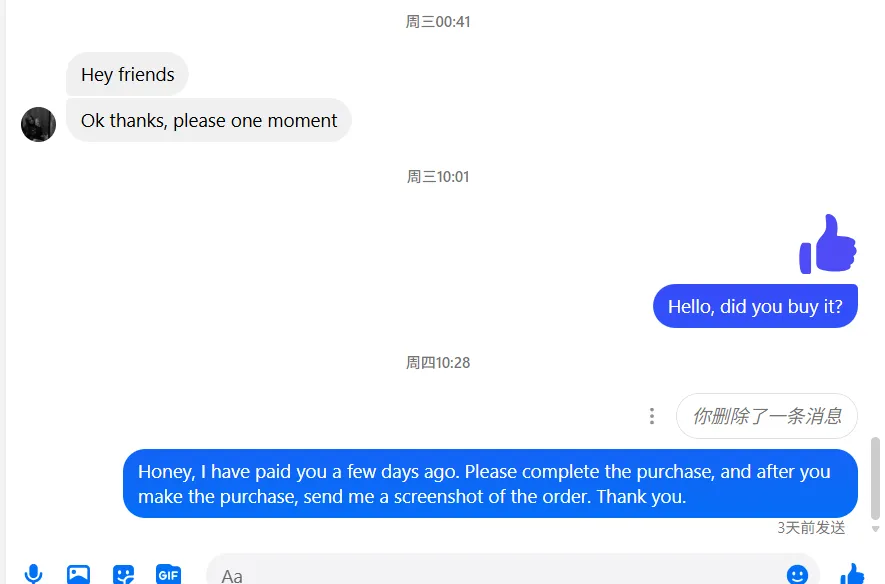Click the 'Honey, I have paid' message
885x584 pixels.
pos(490,484)
